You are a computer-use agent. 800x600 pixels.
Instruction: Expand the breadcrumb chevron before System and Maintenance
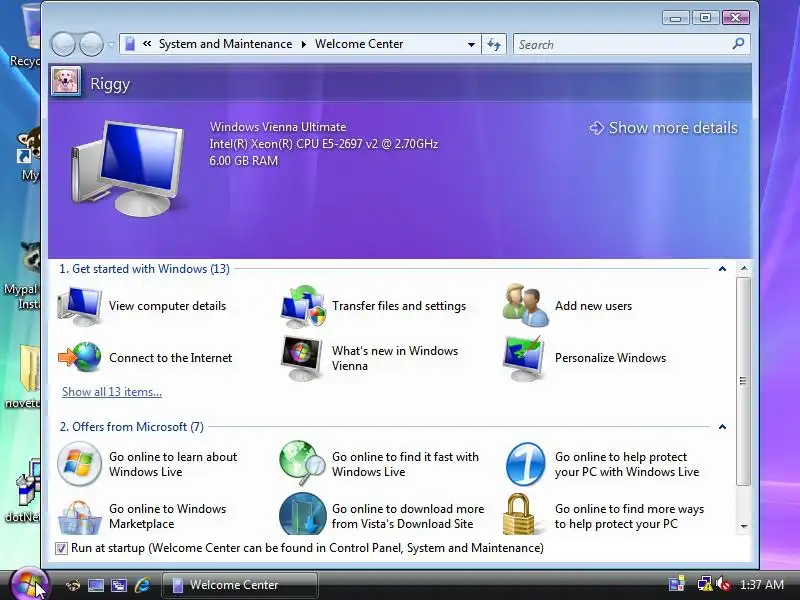[147, 44]
